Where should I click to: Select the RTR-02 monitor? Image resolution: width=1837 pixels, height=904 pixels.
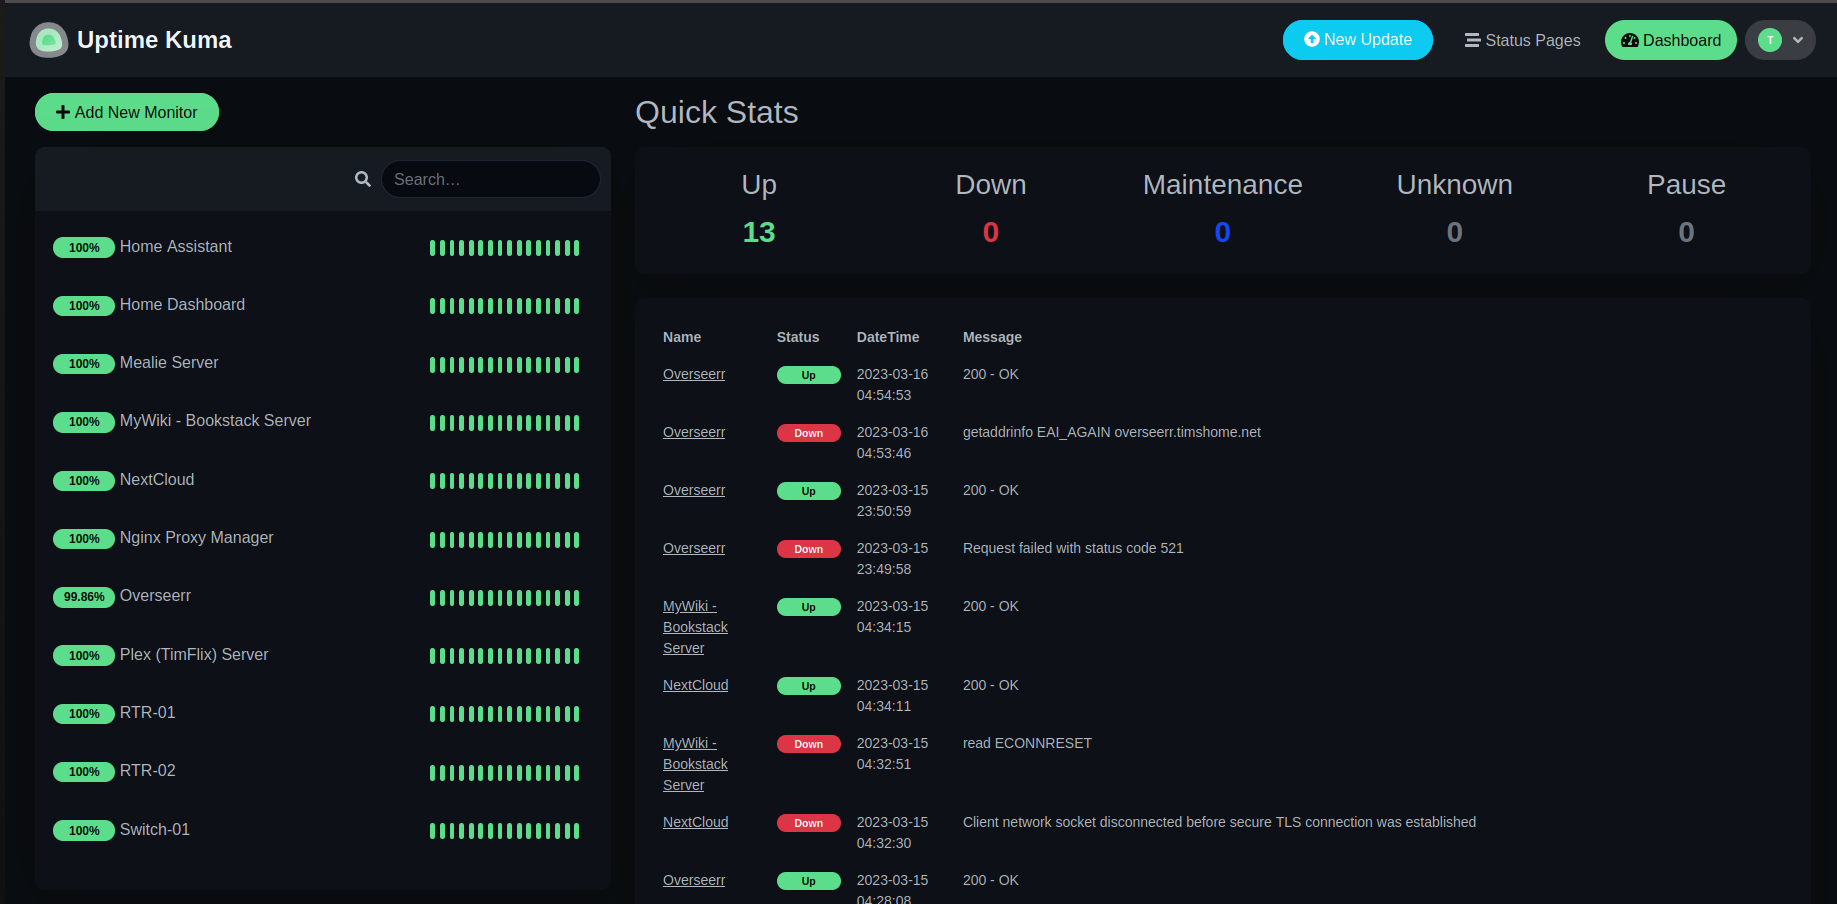pyautogui.click(x=322, y=771)
